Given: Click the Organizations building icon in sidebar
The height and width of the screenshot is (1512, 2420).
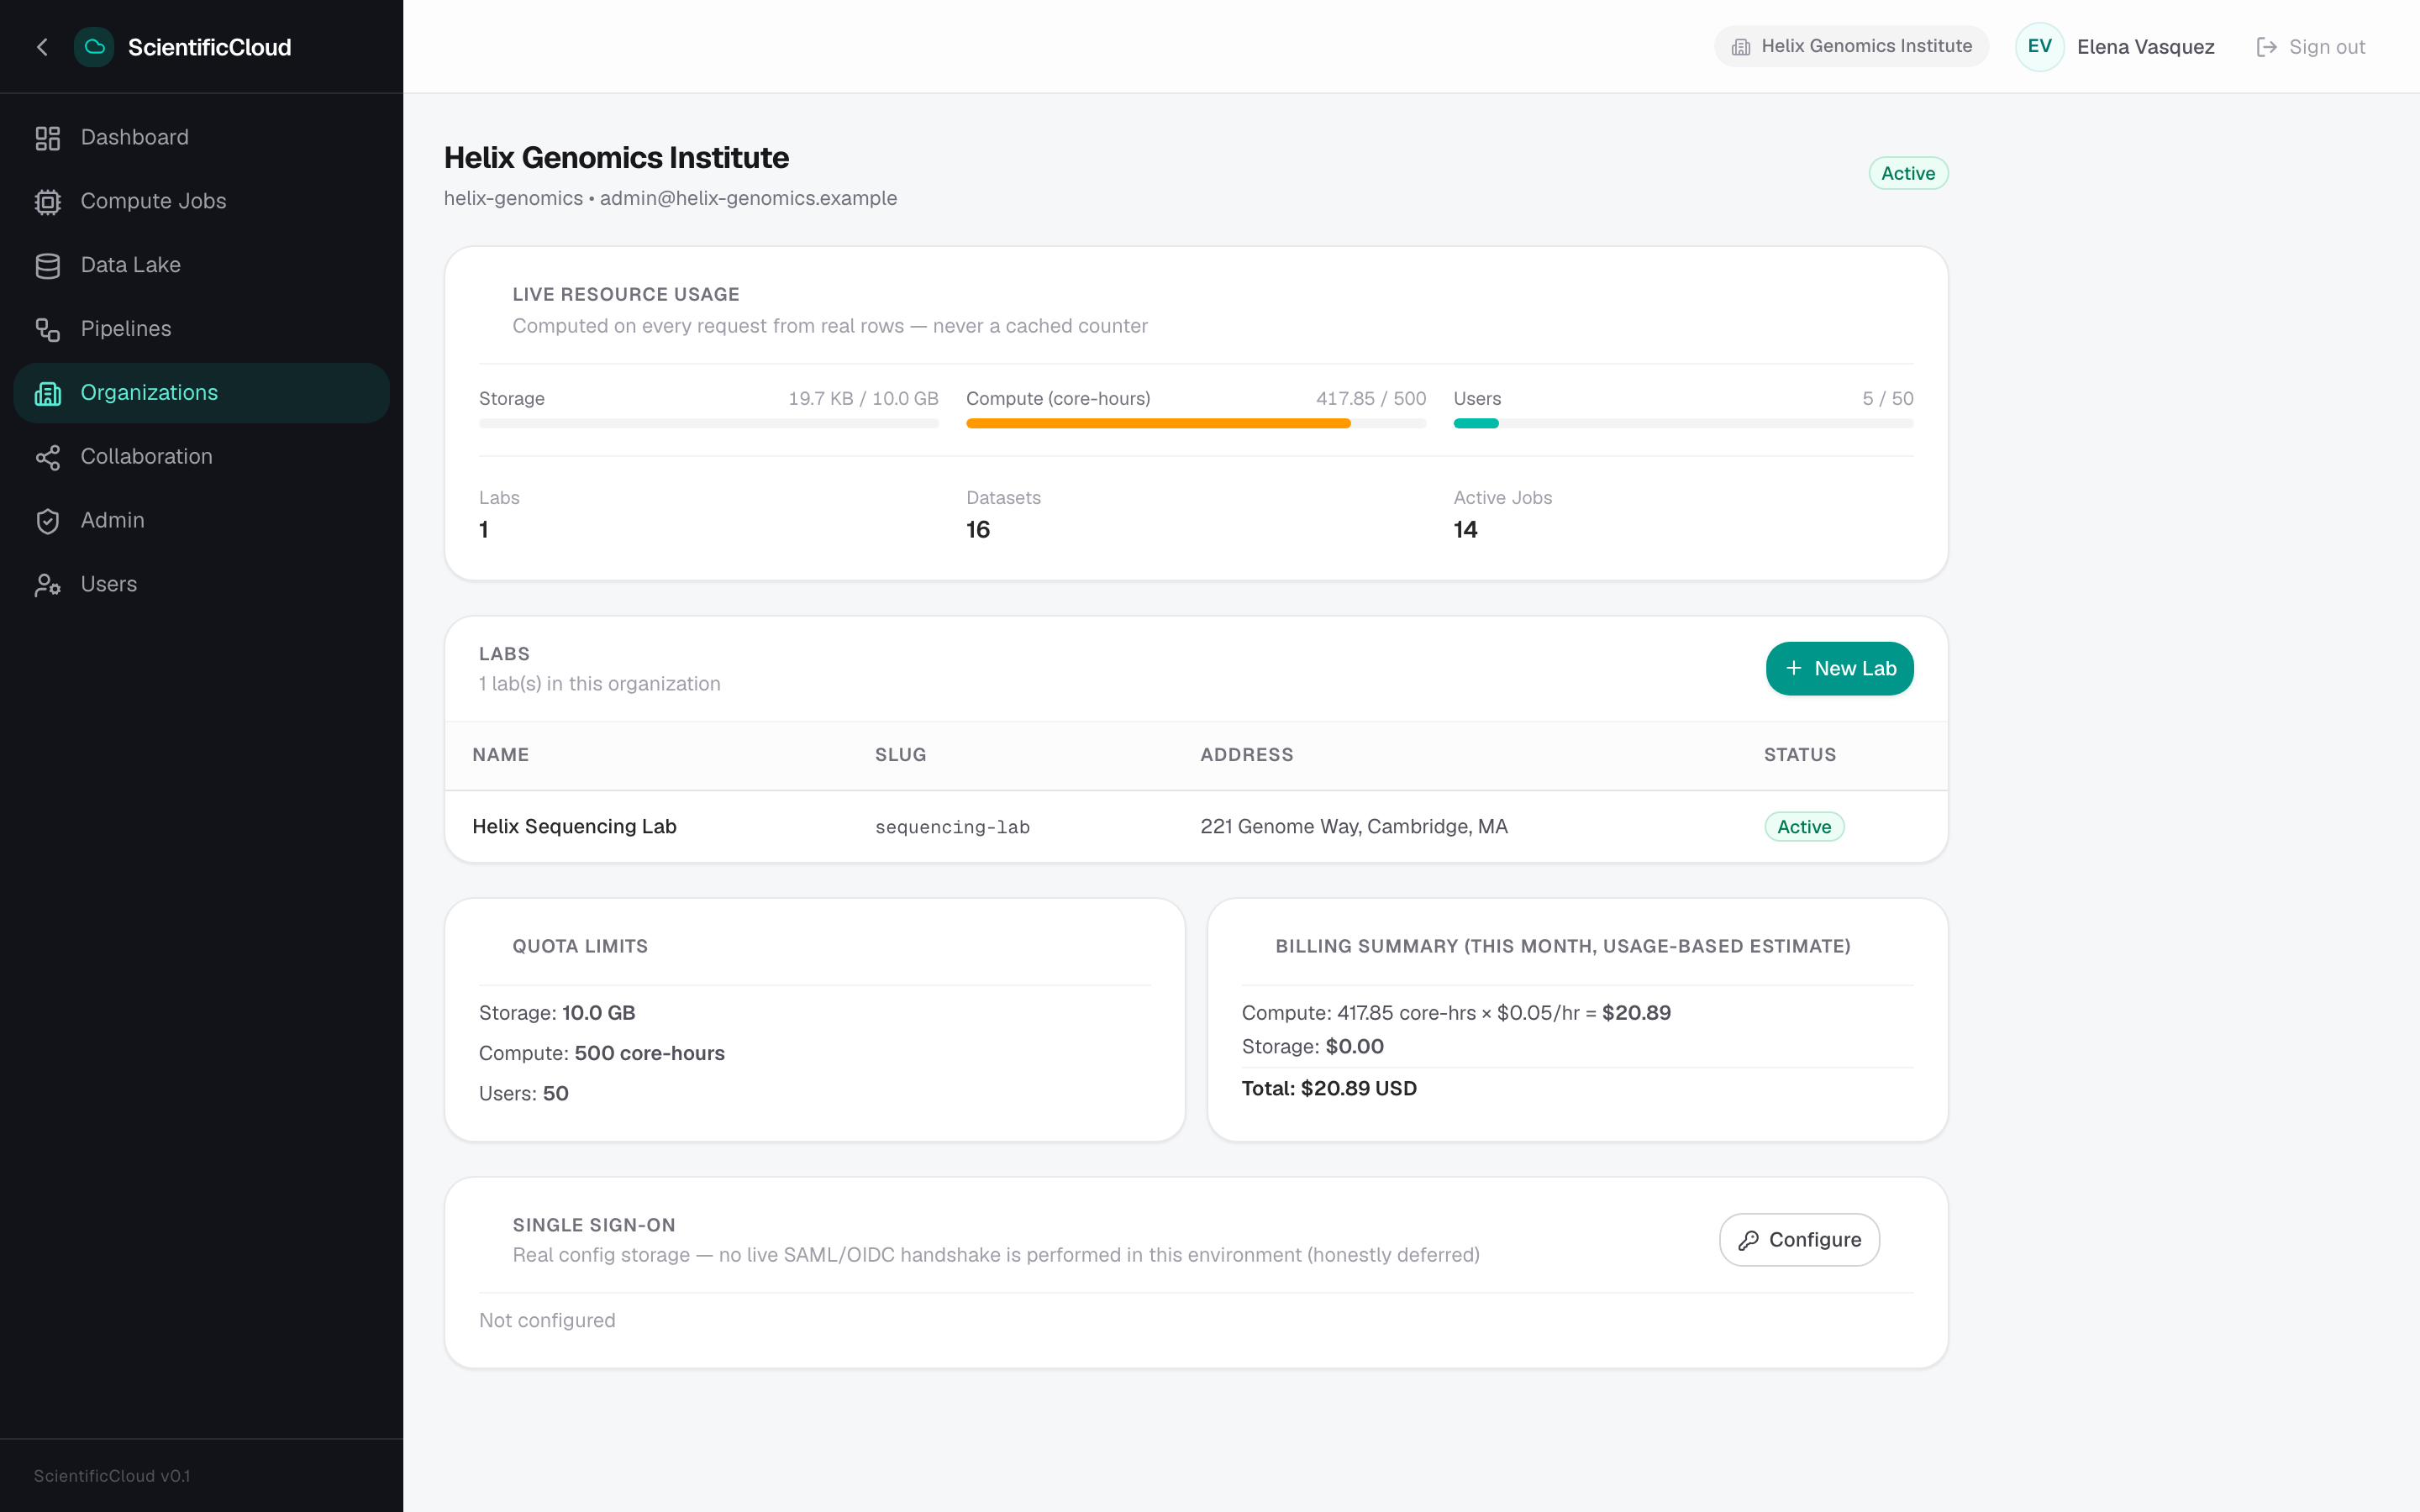Looking at the screenshot, I should [x=48, y=393].
